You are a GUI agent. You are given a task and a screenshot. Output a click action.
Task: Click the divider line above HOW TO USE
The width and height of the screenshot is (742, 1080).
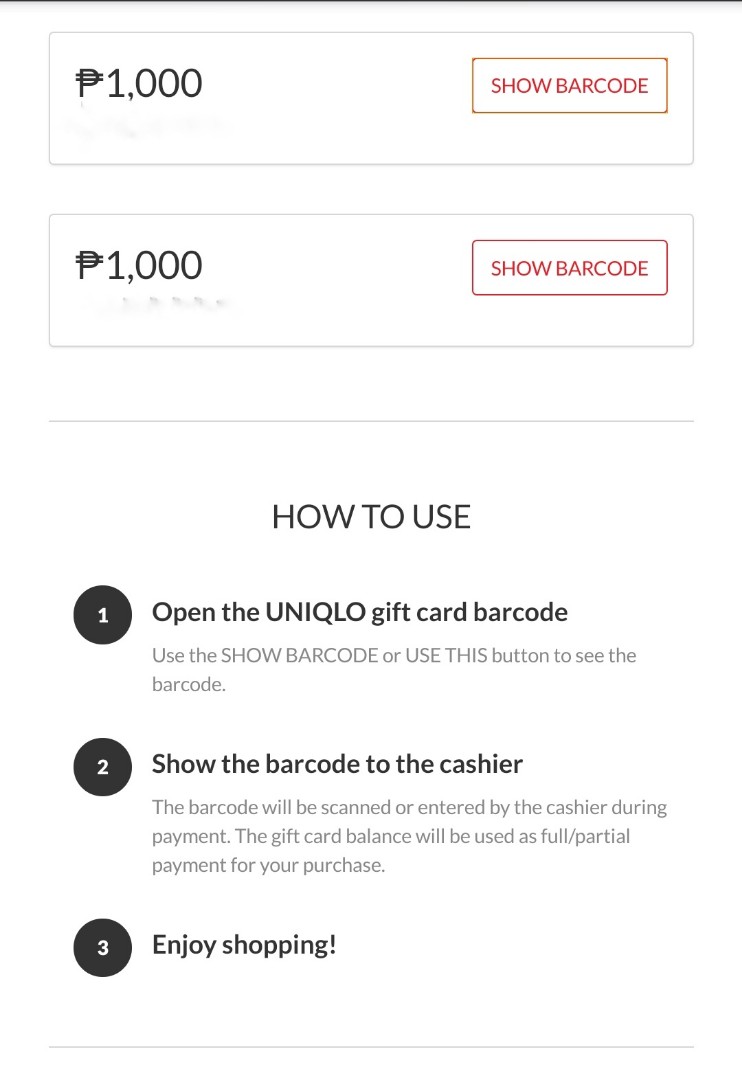click(x=371, y=419)
